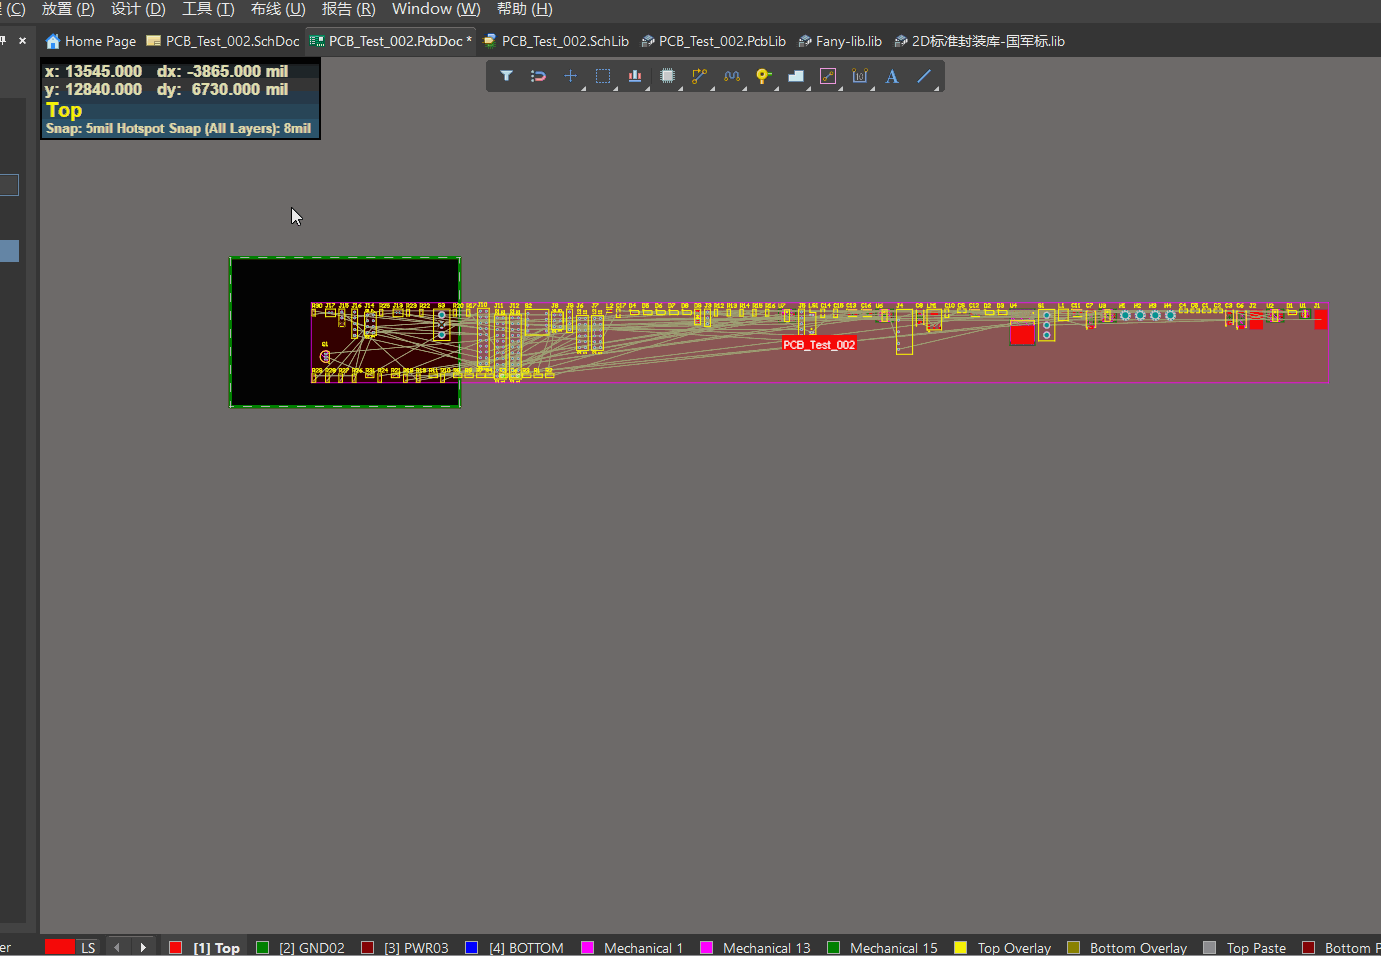Image resolution: width=1381 pixels, height=956 pixels.
Task: Select the PCB_Test_002.PcbDoc document tab
Action: point(391,41)
